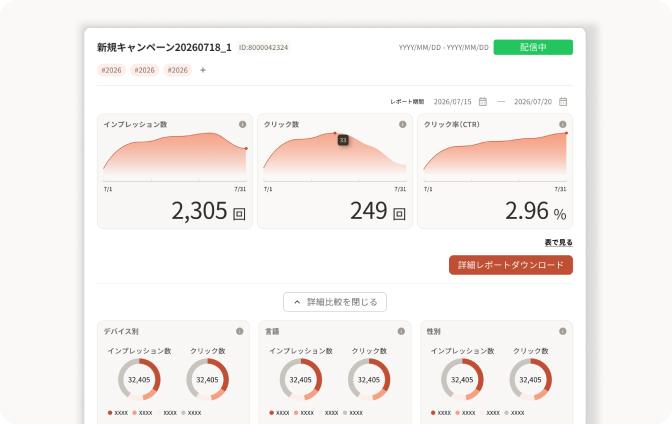Click campaign title 新規キャンペーン20260718_1
The height and width of the screenshot is (424, 672).
tap(164, 47)
